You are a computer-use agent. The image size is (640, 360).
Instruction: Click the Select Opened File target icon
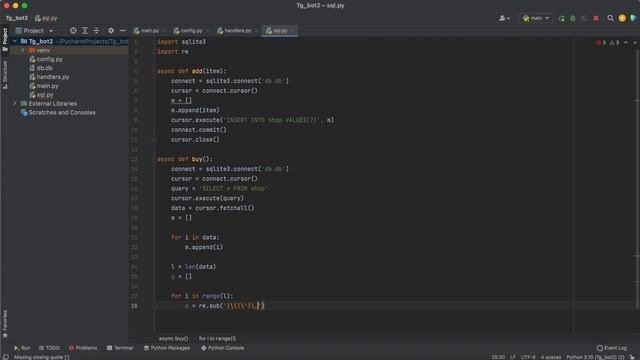click(73, 31)
